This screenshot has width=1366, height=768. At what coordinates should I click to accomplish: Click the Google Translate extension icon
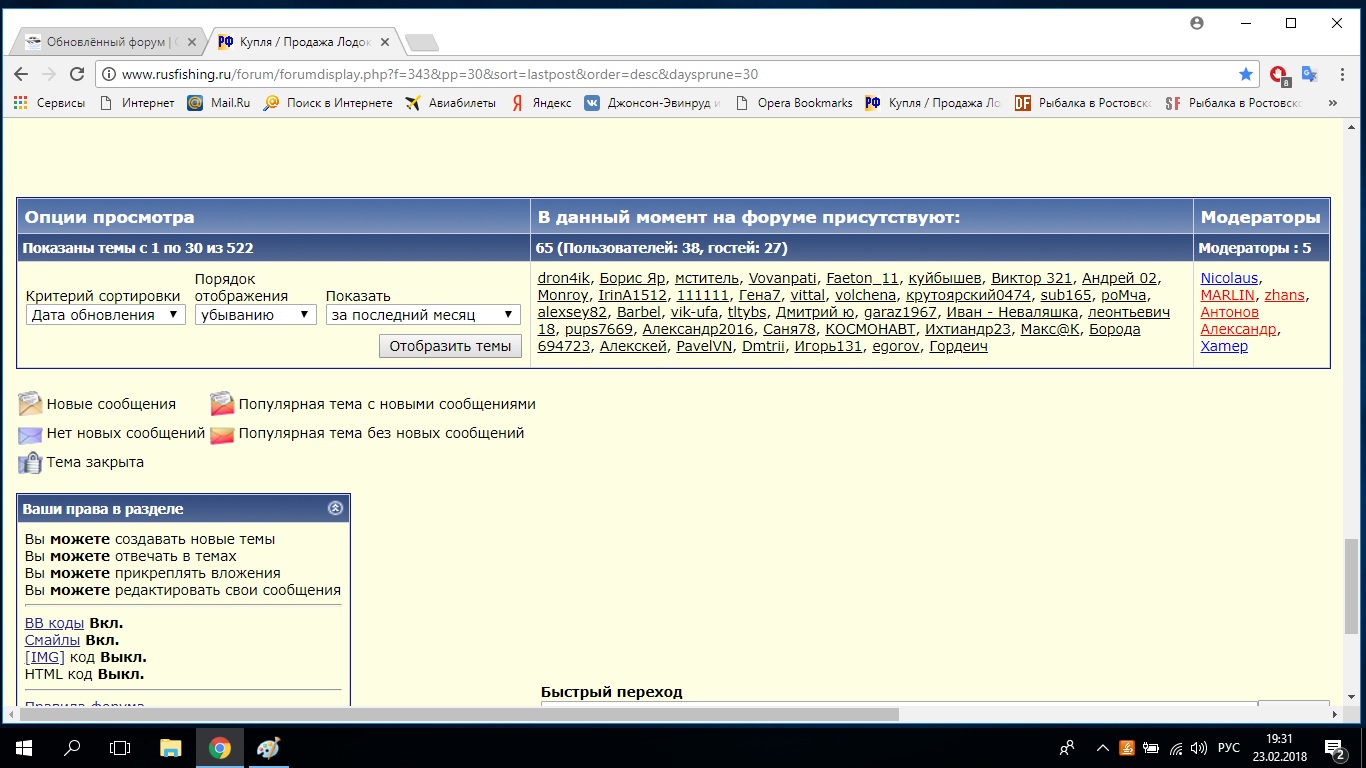click(x=1309, y=74)
